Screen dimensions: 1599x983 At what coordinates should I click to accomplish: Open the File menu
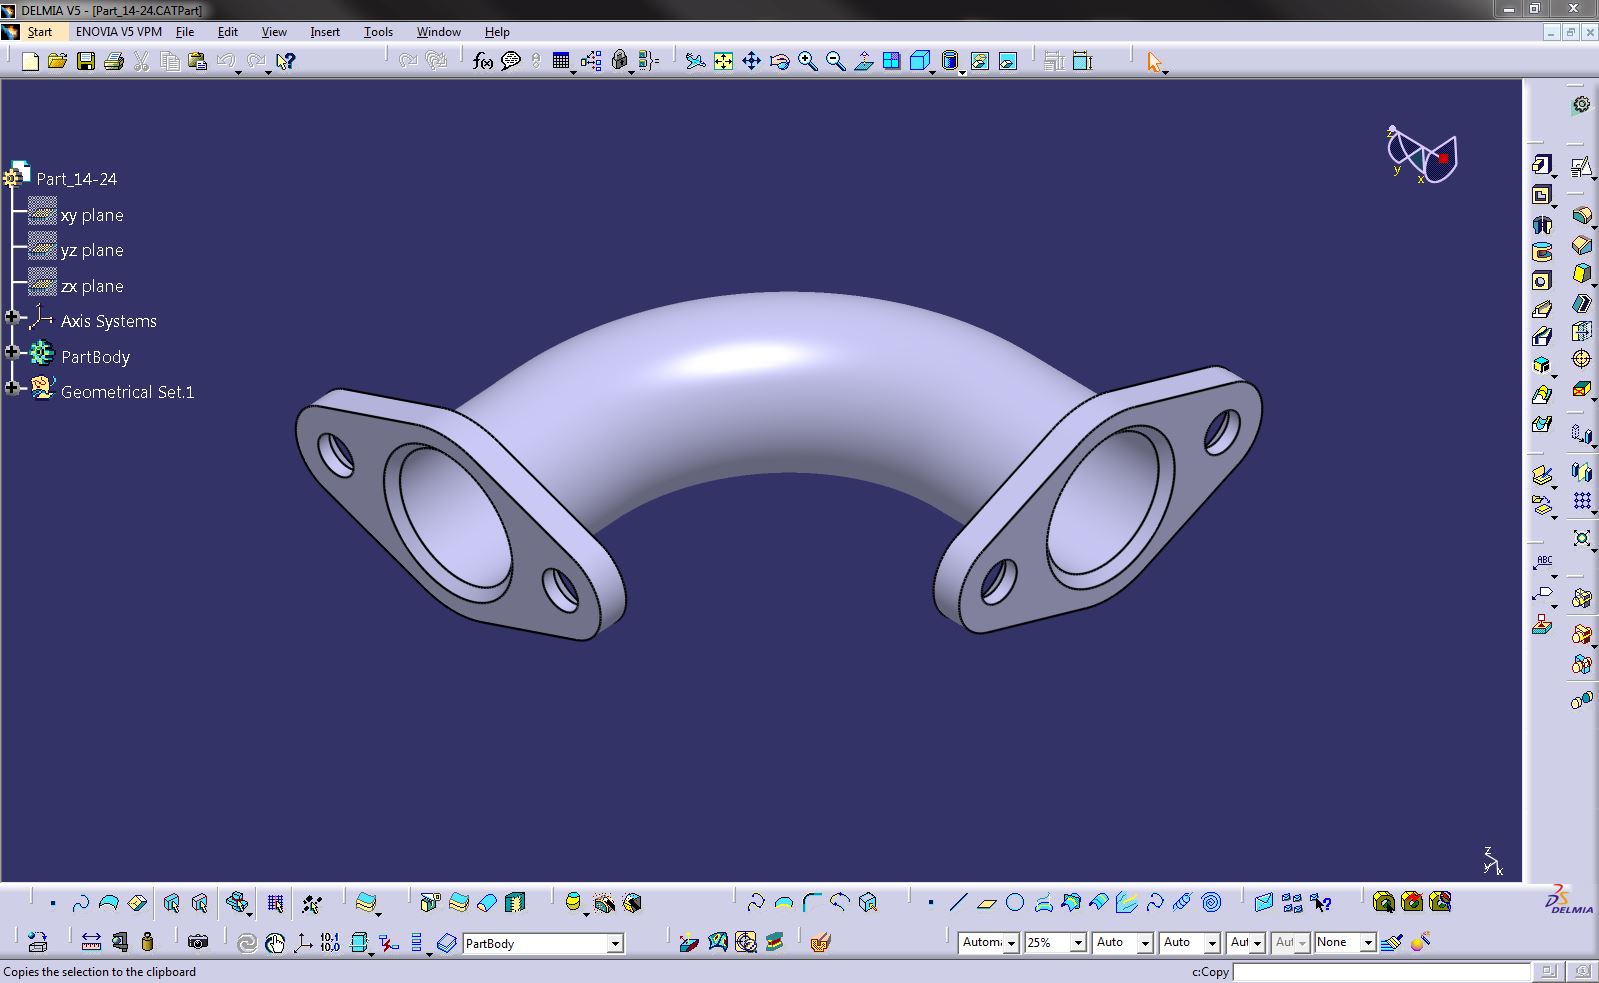[x=185, y=32]
